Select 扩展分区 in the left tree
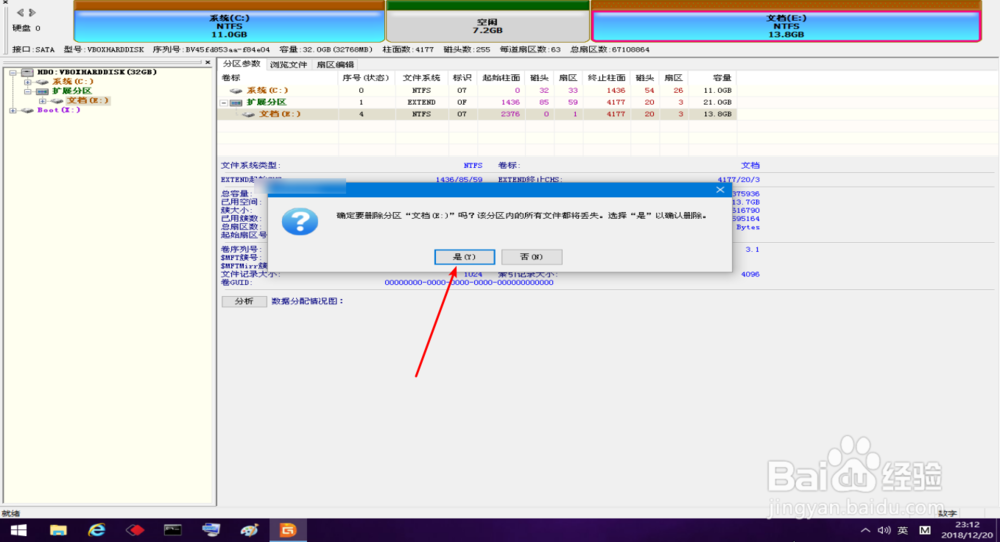 (x=71, y=91)
